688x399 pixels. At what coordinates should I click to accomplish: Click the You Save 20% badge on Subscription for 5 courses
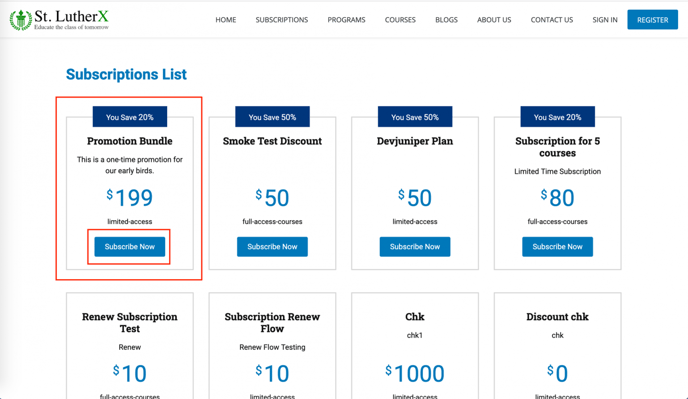pyautogui.click(x=558, y=117)
